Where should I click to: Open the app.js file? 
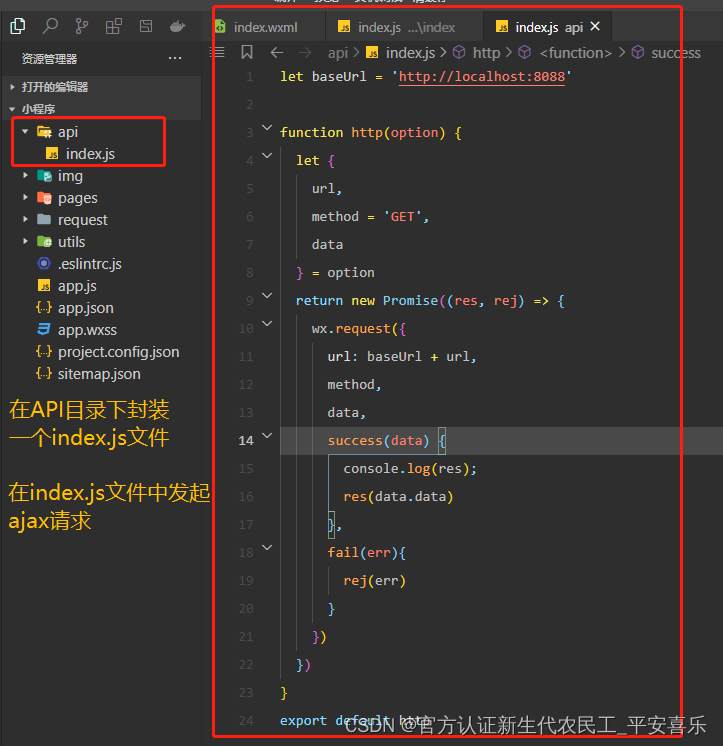click(77, 285)
